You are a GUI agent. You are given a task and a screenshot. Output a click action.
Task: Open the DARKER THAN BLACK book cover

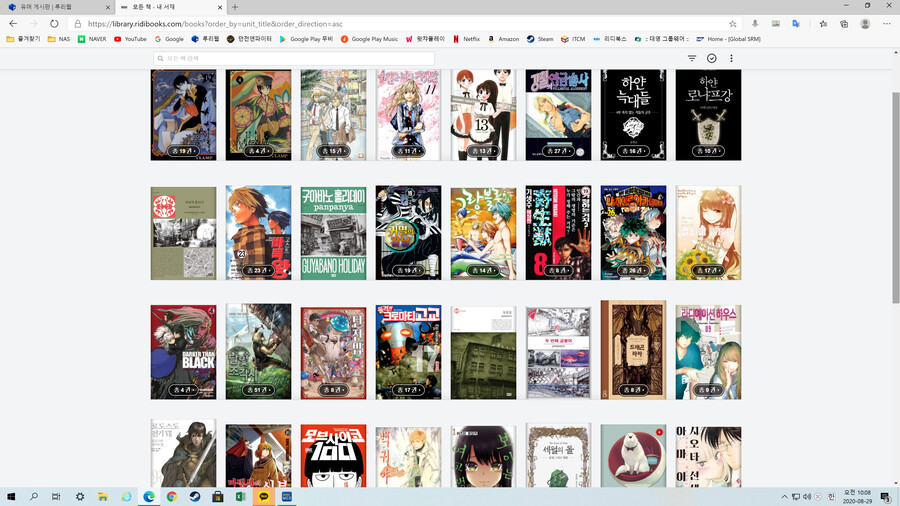183,352
